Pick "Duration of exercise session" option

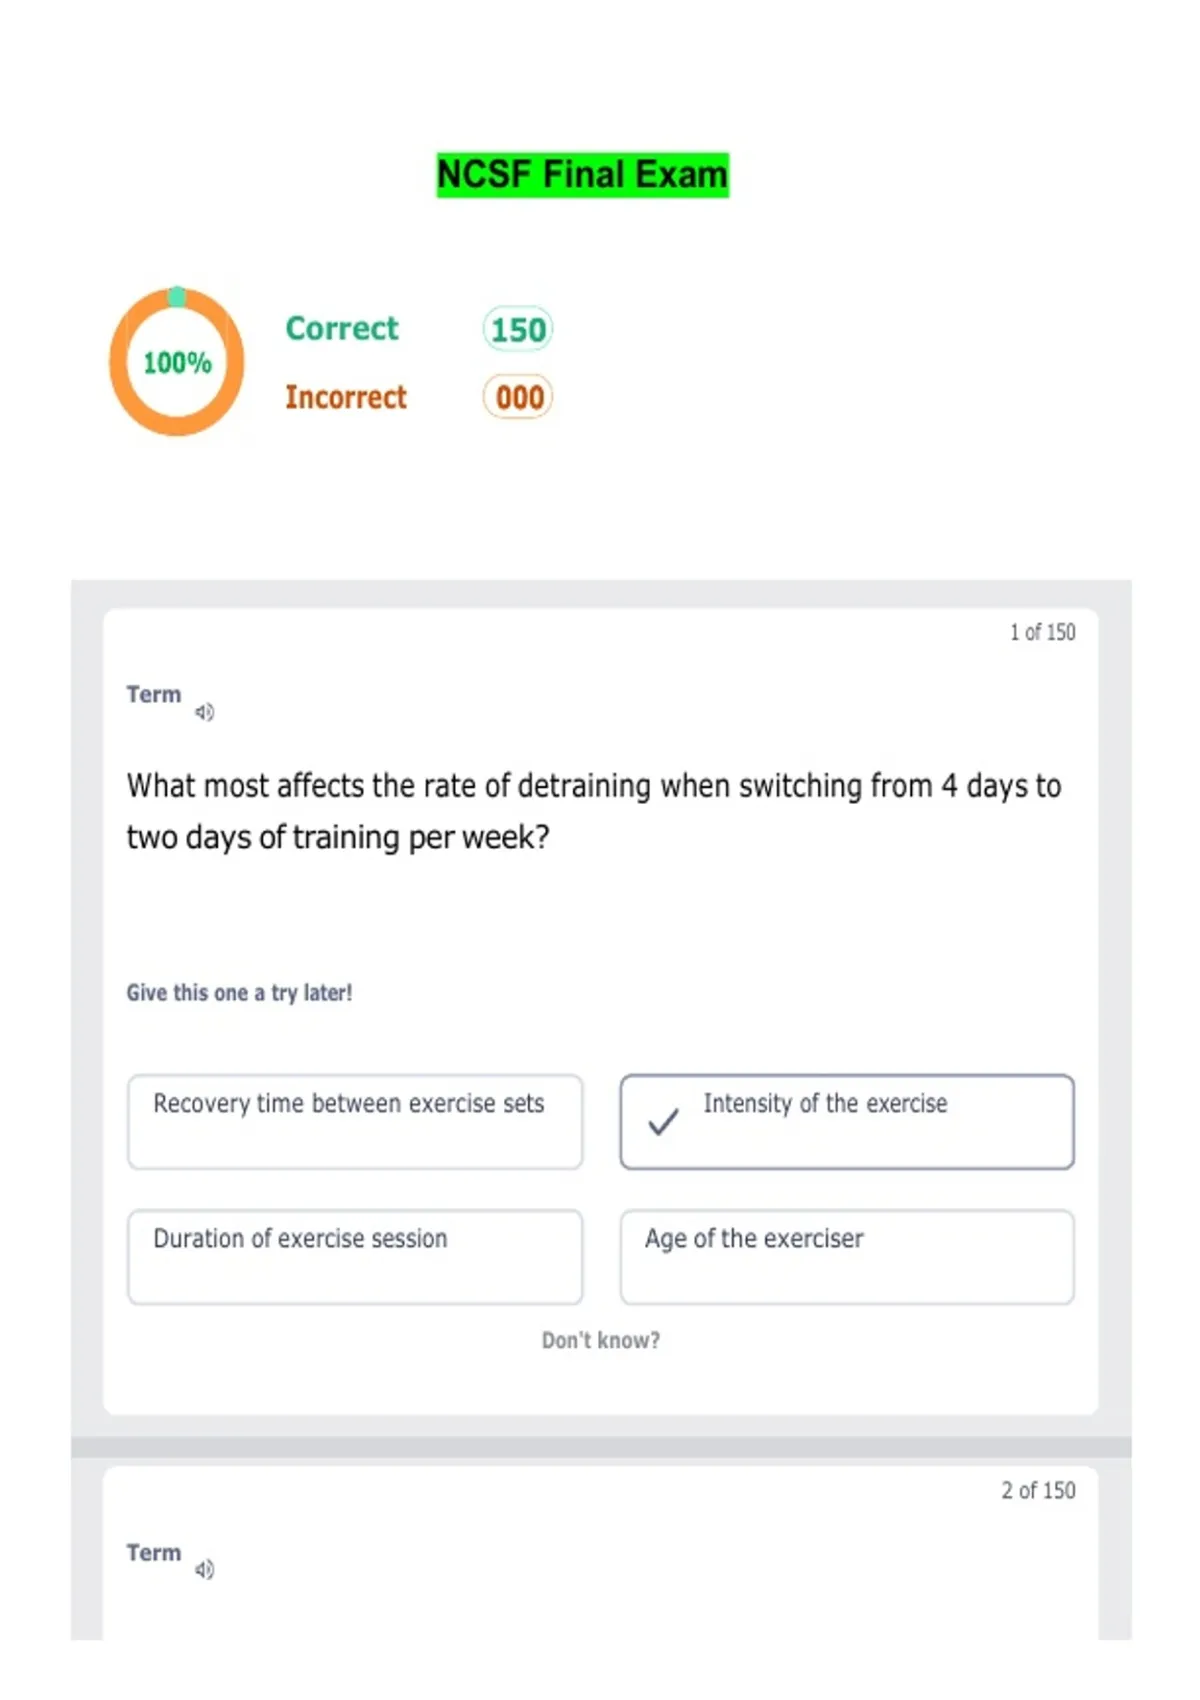[355, 1256]
